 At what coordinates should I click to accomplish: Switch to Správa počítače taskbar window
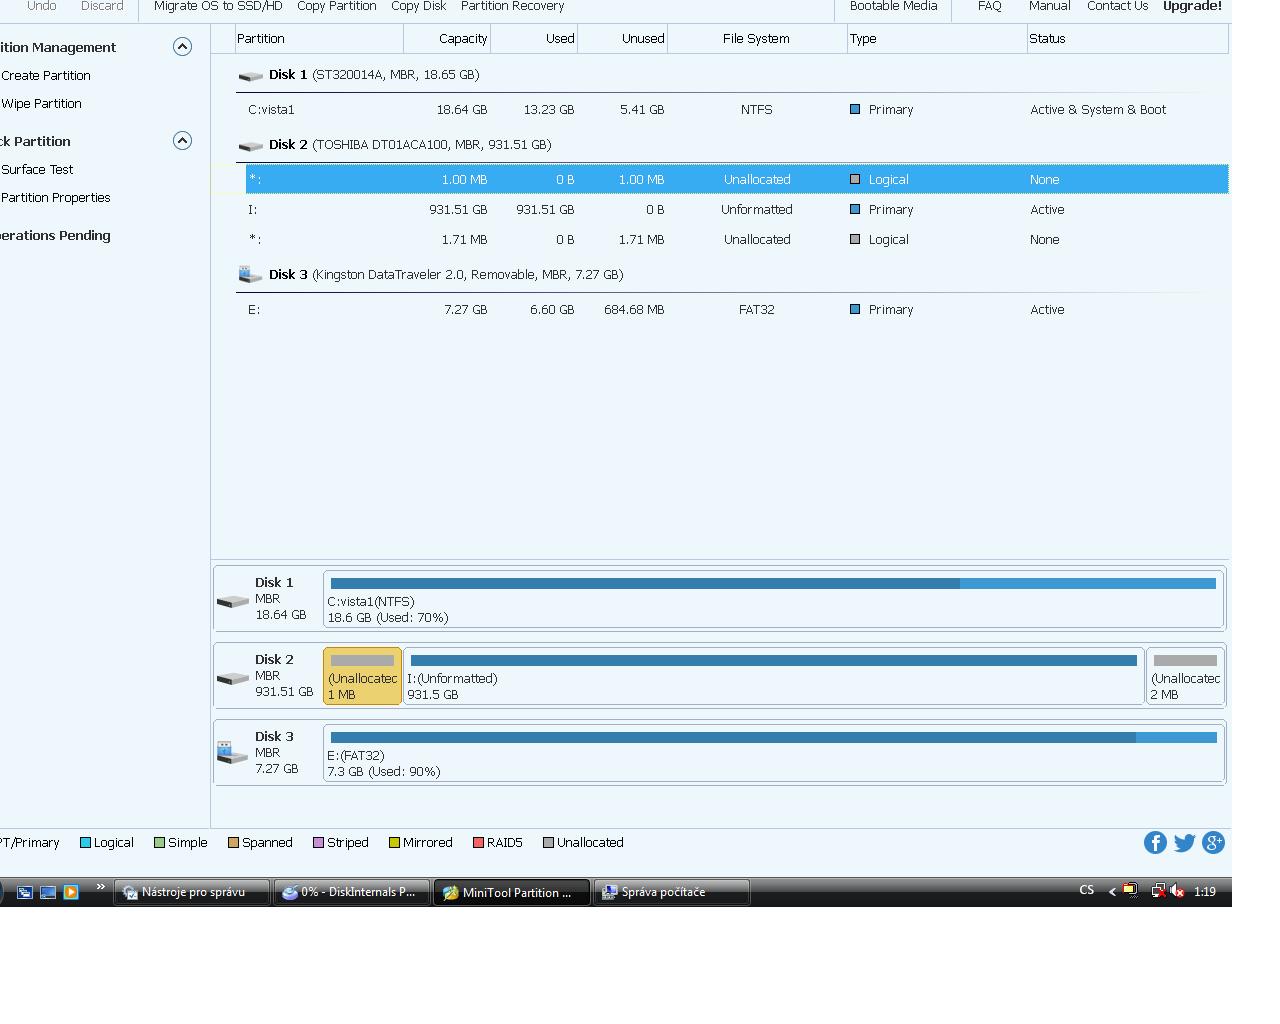click(x=672, y=892)
